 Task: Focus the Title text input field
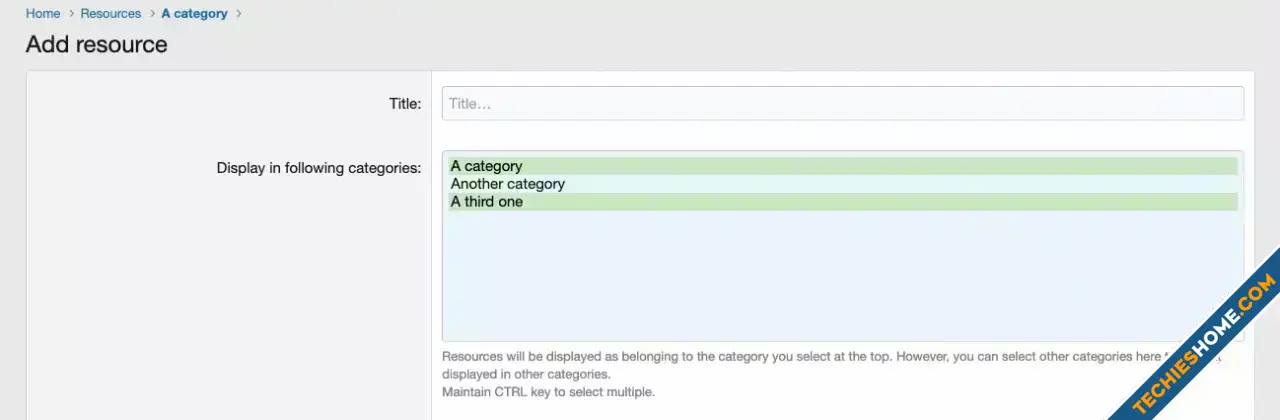point(843,103)
